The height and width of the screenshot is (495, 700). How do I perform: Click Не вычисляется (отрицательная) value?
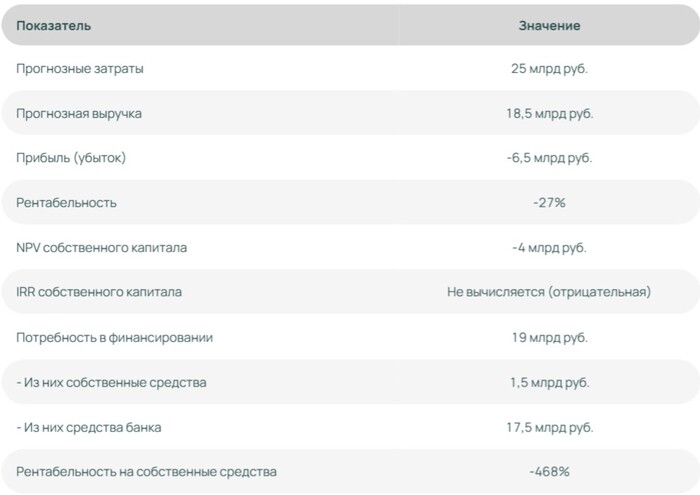[549, 292]
